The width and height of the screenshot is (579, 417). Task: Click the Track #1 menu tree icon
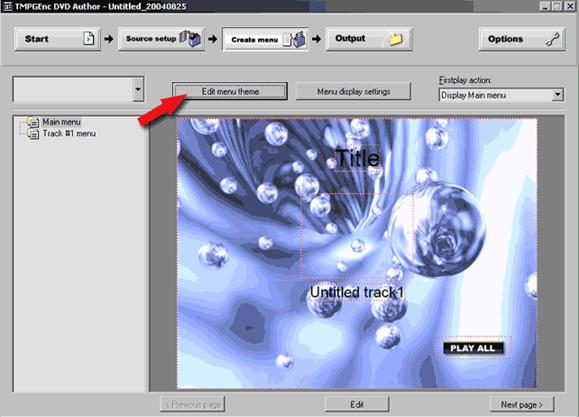(33, 134)
